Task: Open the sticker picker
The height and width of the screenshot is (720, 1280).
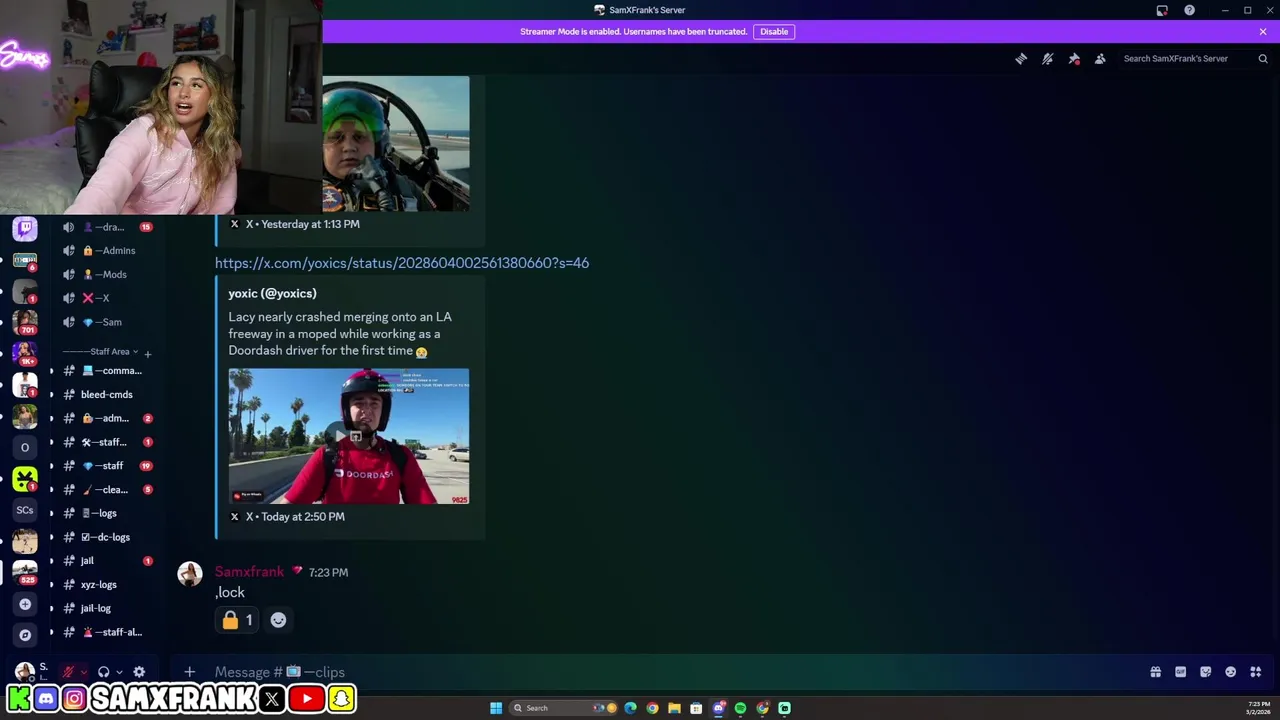Action: [x=1205, y=672]
